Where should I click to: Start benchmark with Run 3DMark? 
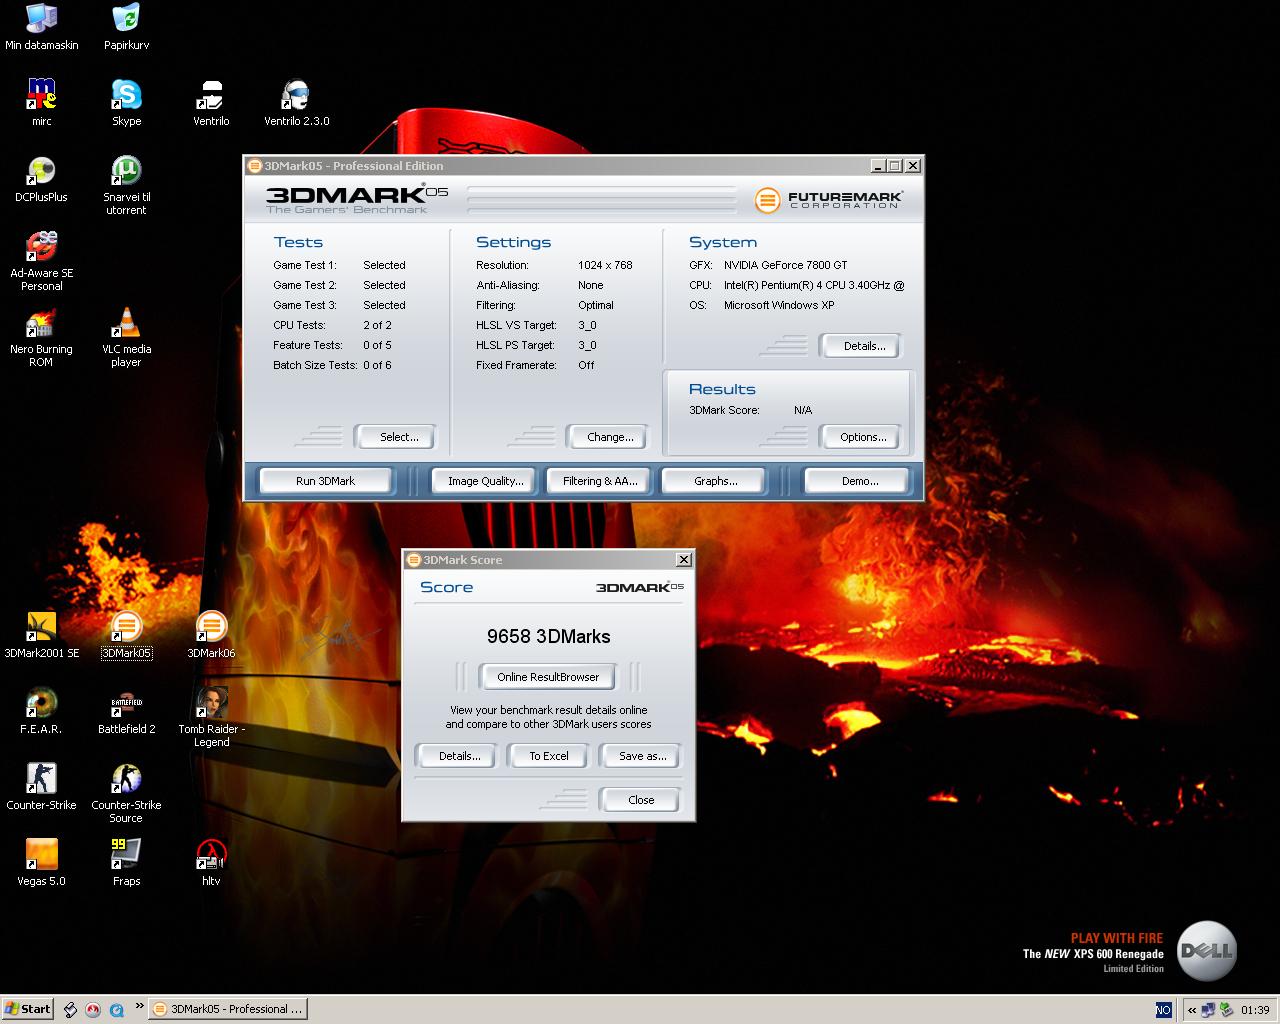tap(325, 481)
